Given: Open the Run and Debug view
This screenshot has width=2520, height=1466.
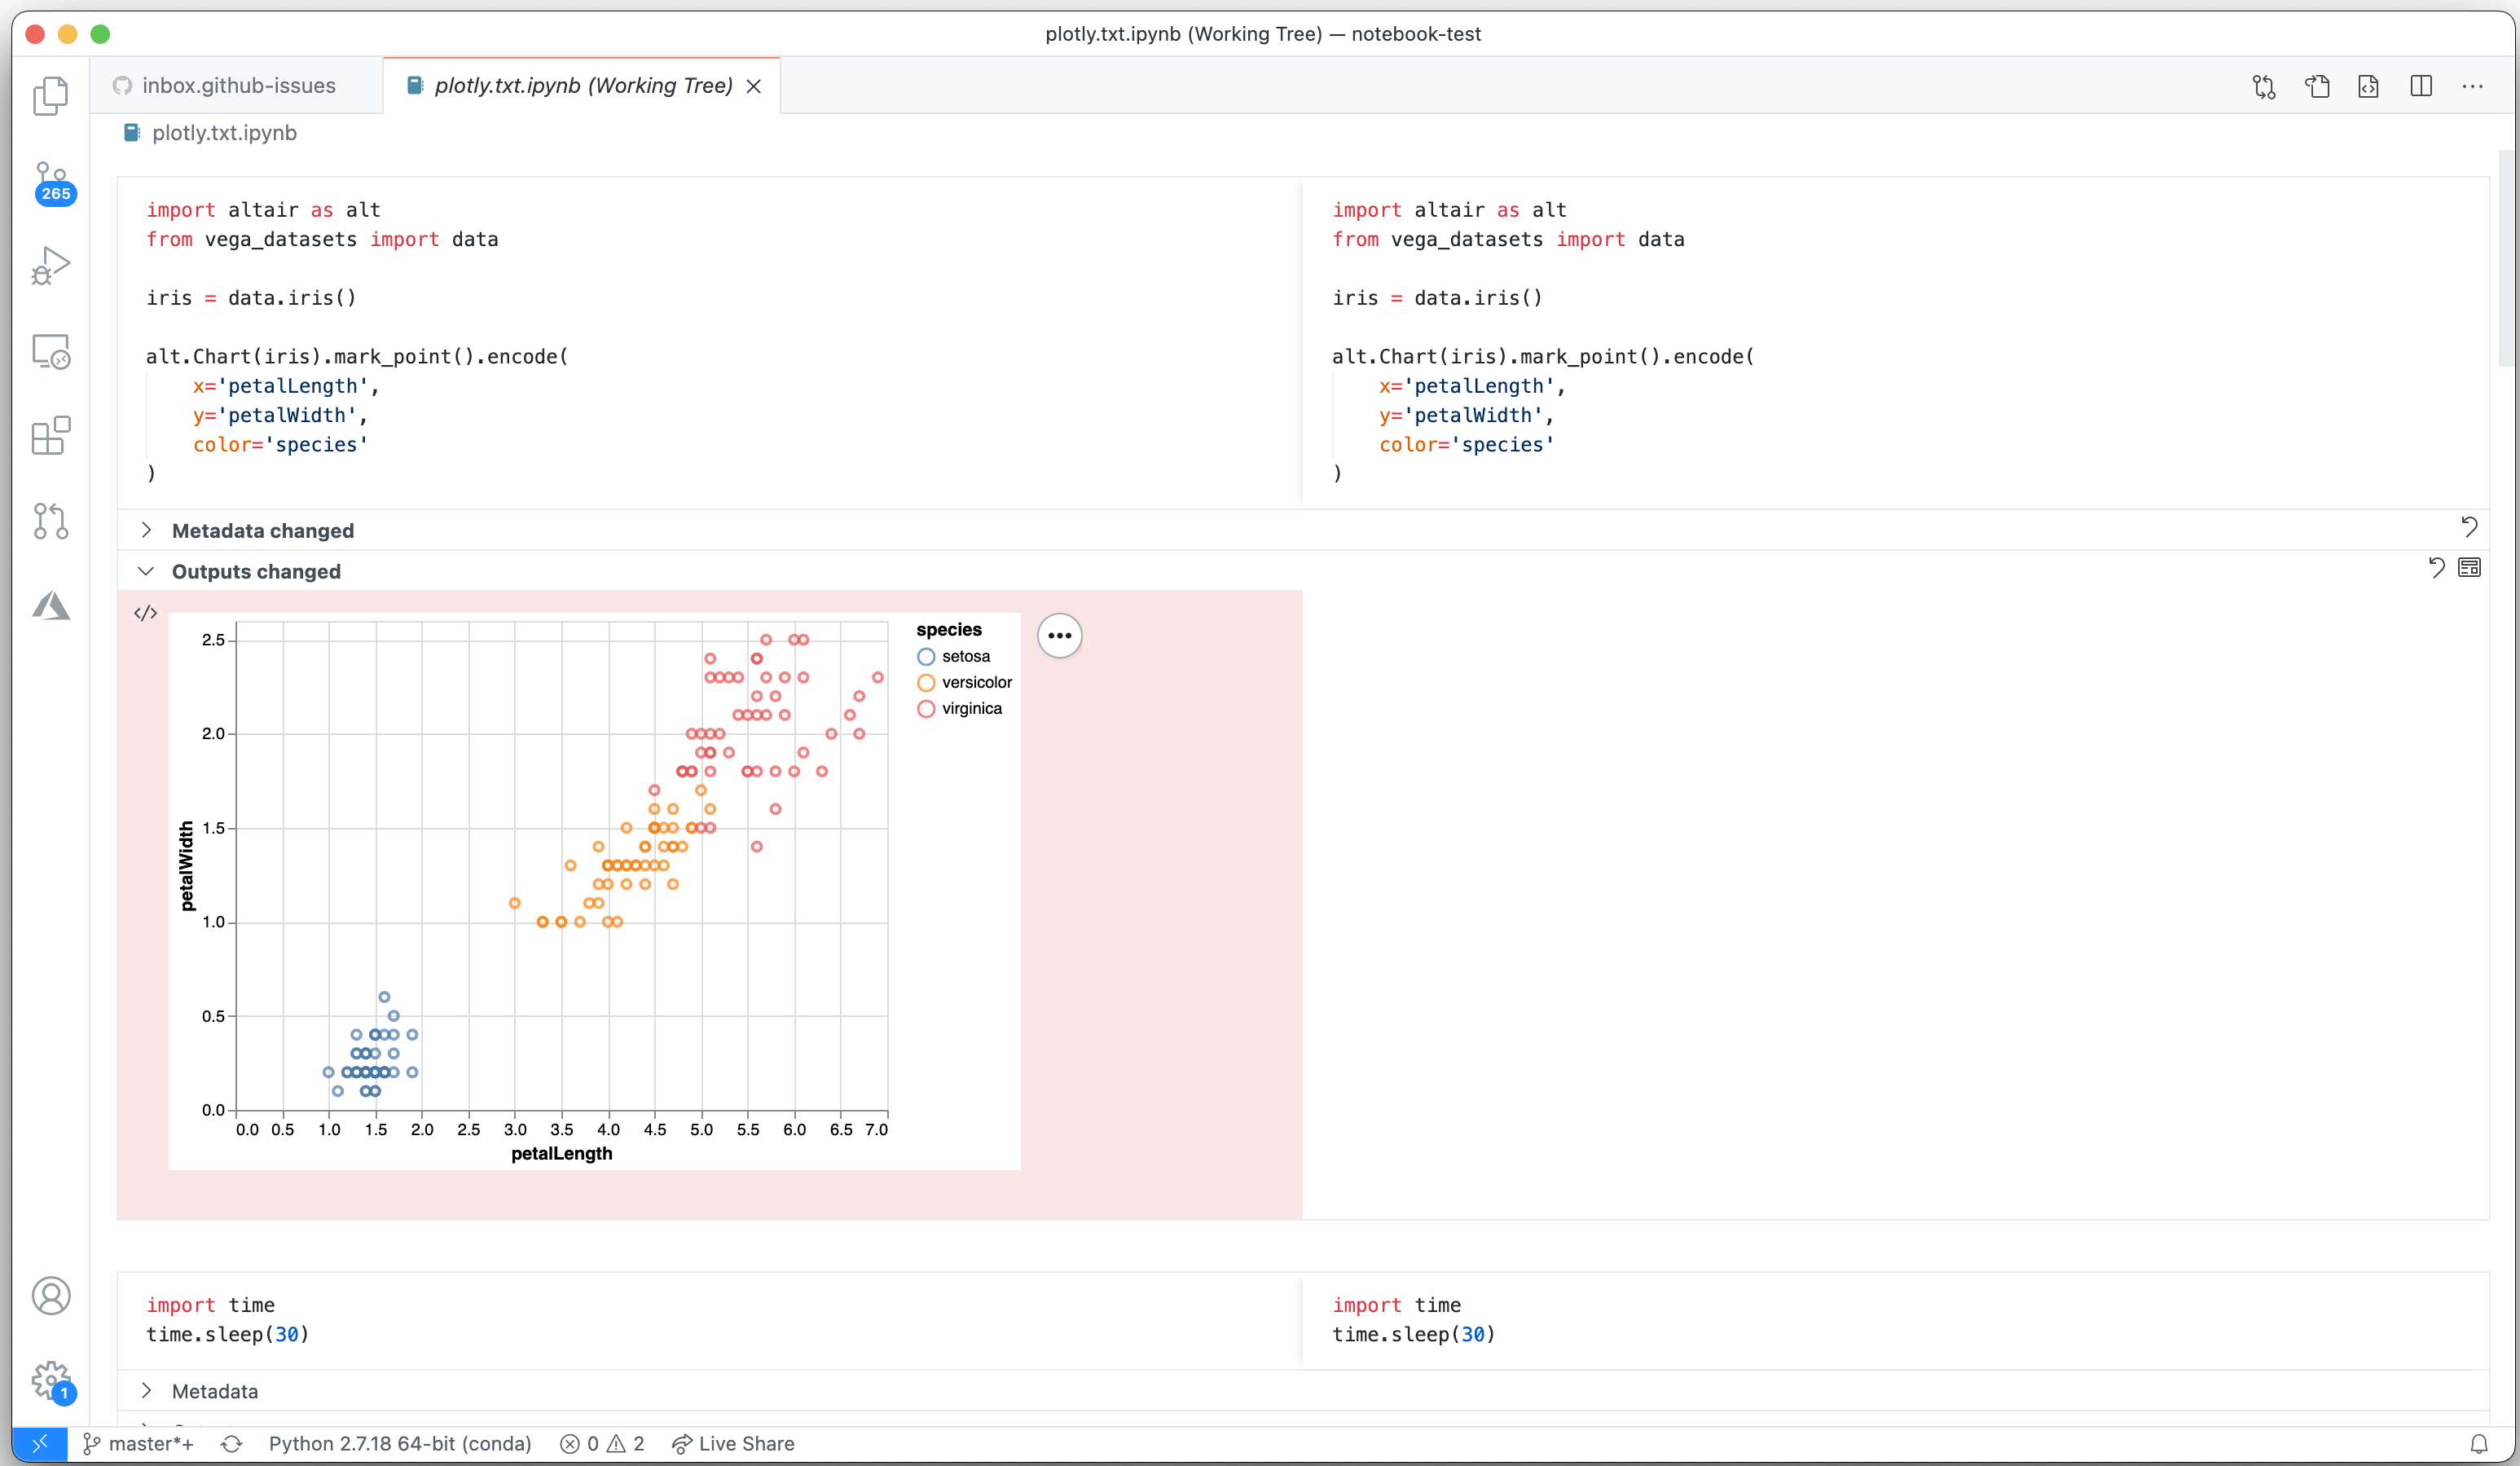Looking at the screenshot, I should (52, 265).
